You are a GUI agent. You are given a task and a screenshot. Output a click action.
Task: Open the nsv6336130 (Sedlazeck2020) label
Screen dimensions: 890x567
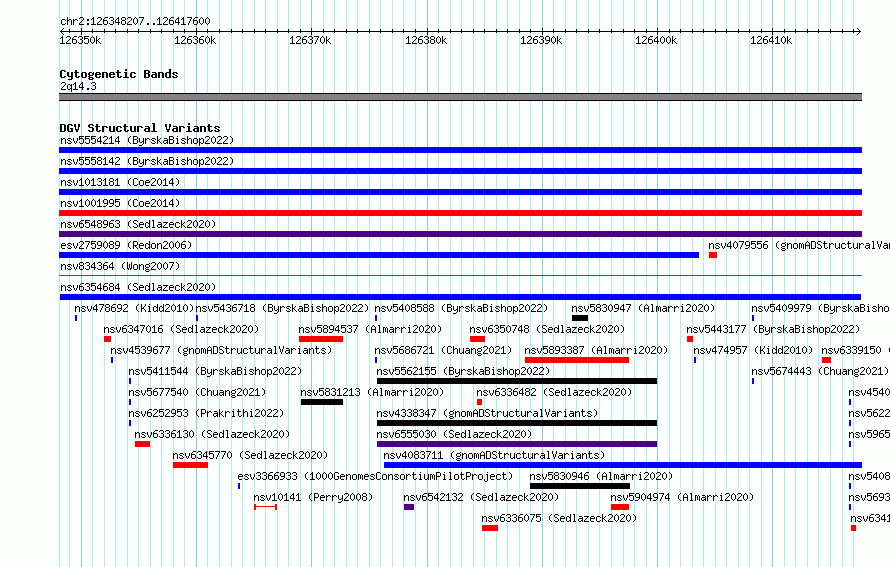click(x=212, y=434)
